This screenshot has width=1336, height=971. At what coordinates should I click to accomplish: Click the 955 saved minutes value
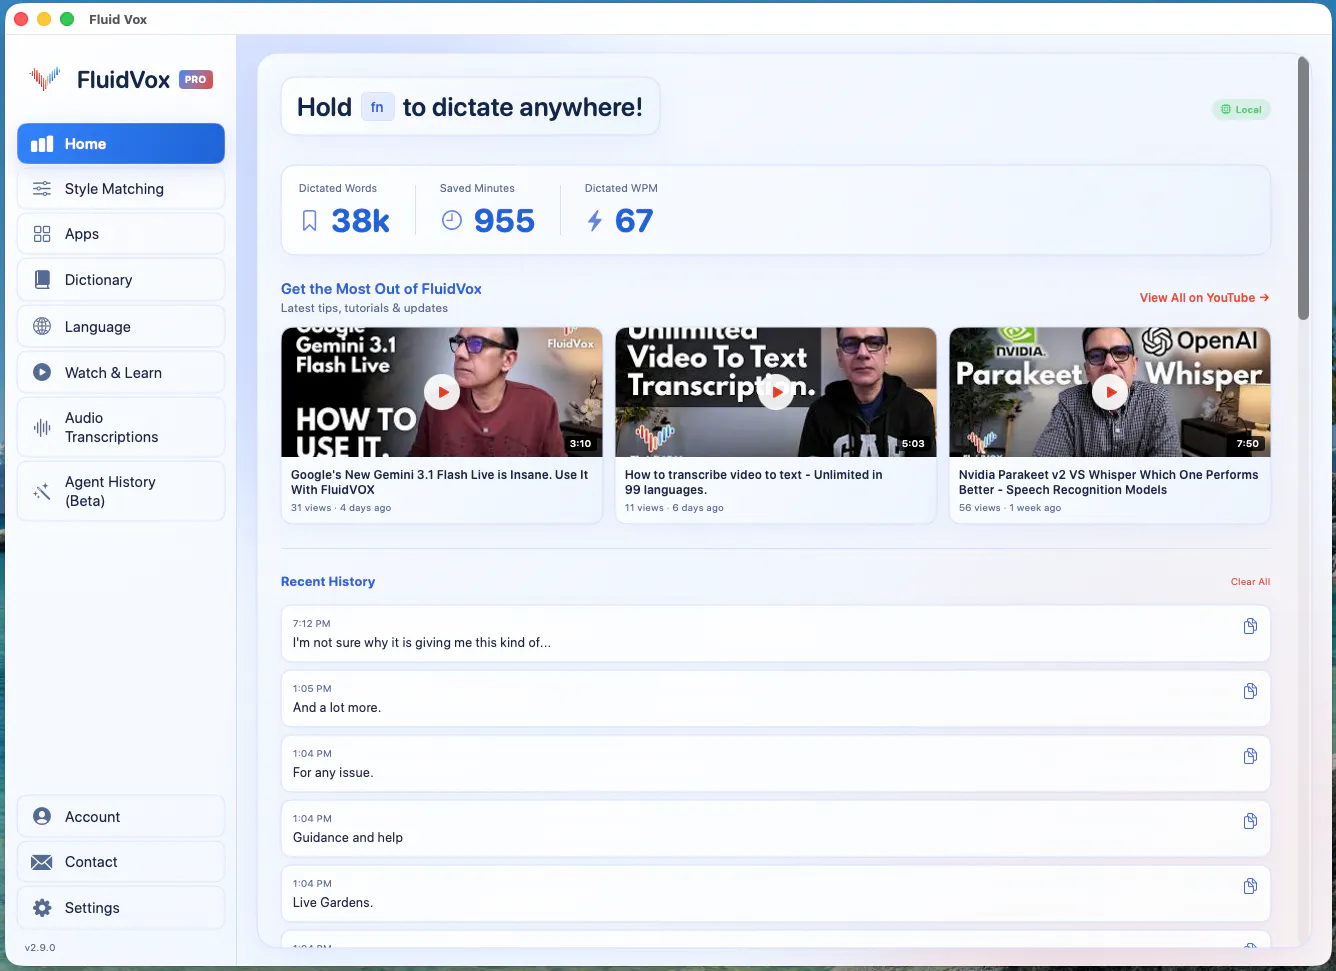[x=504, y=221]
